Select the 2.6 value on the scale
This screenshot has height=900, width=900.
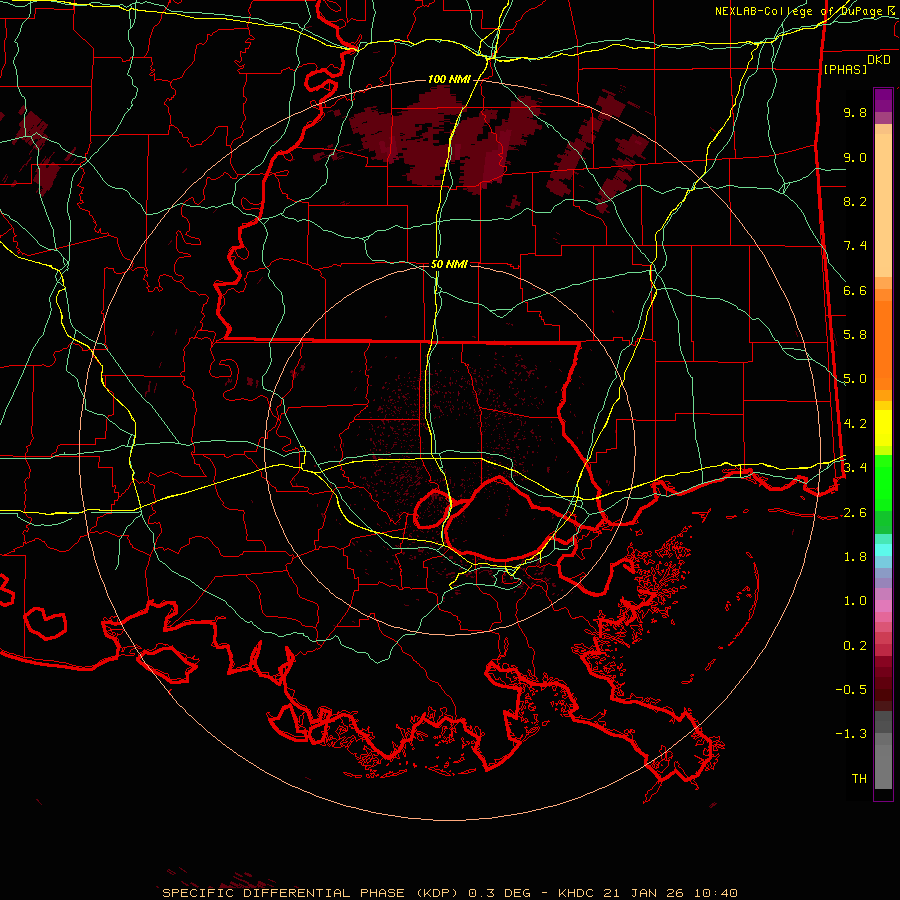[x=855, y=513]
